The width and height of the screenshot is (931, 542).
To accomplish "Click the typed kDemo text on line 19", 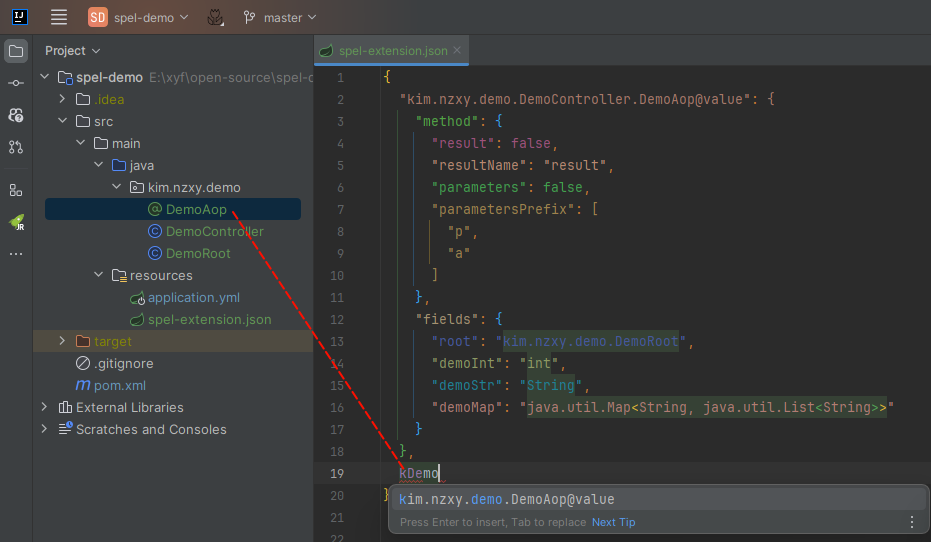I will pyautogui.click(x=419, y=473).
